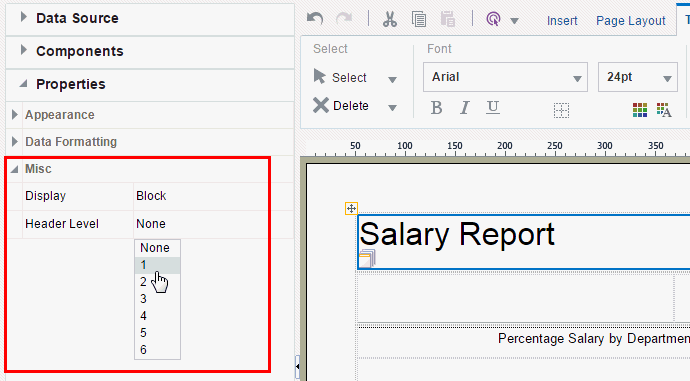
Task: Choose header level 1
Action: (157, 265)
